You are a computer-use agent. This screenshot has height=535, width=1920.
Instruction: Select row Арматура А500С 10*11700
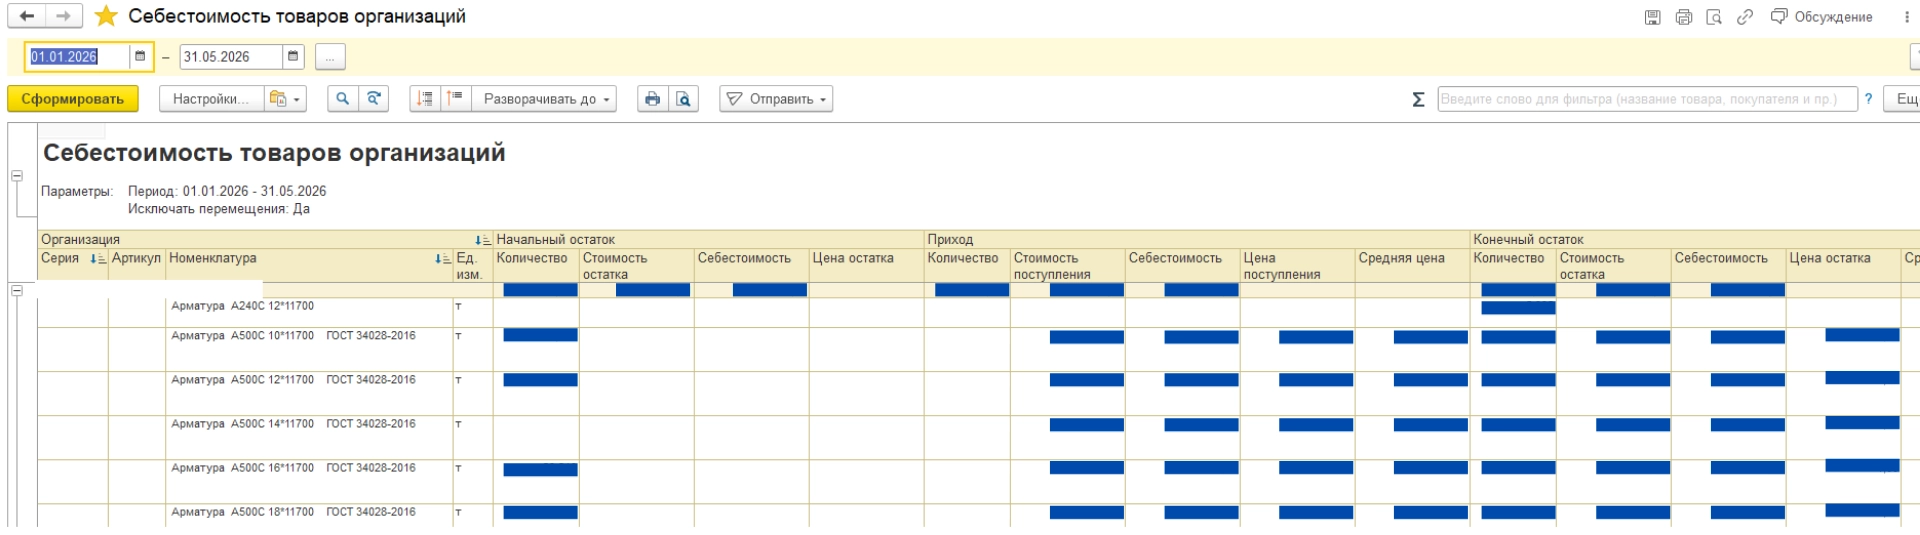(293, 336)
